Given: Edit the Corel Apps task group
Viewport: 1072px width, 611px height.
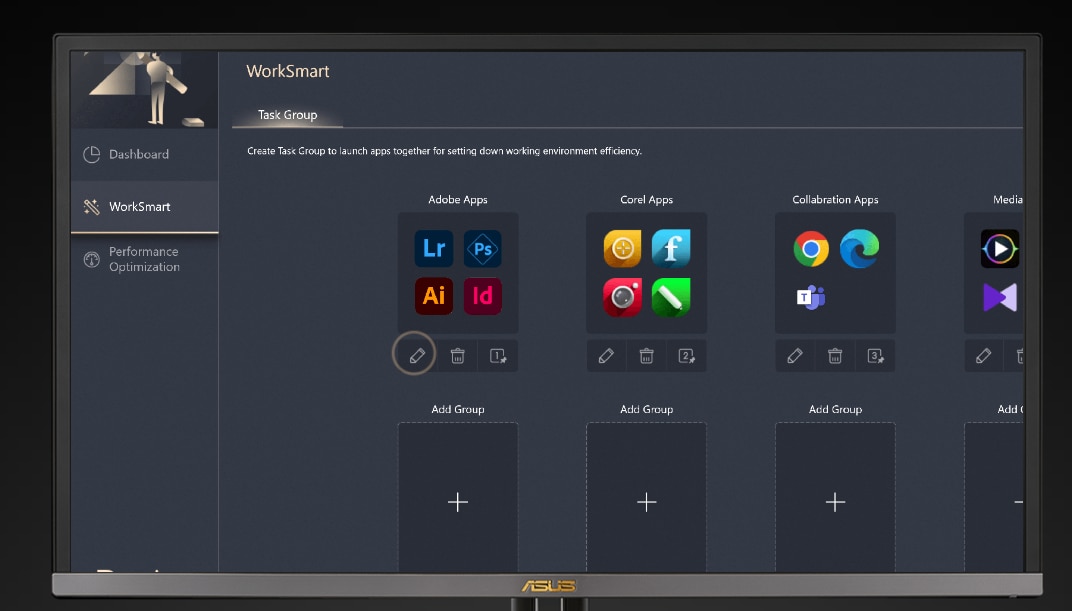Looking at the screenshot, I should click(x=606, y=355).
